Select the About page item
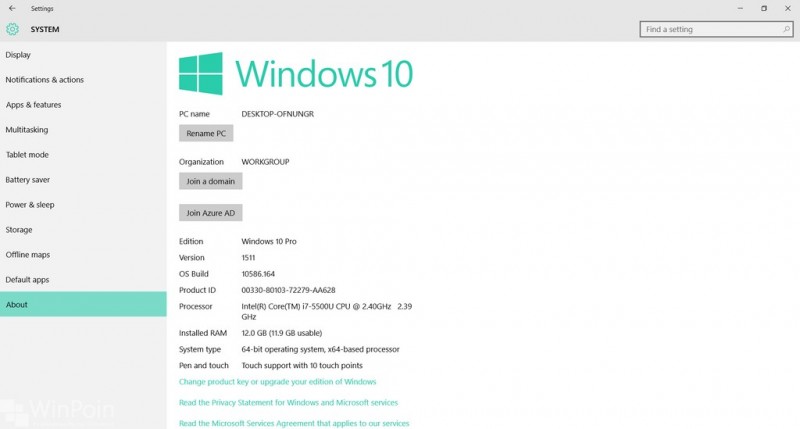 [x=83, y=304]
